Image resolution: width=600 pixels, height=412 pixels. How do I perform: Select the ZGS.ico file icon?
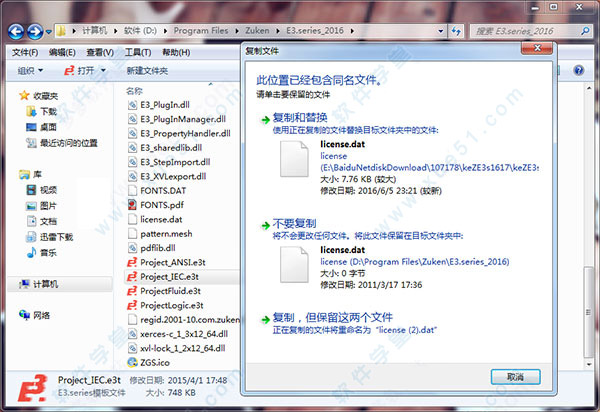point(132,362)
